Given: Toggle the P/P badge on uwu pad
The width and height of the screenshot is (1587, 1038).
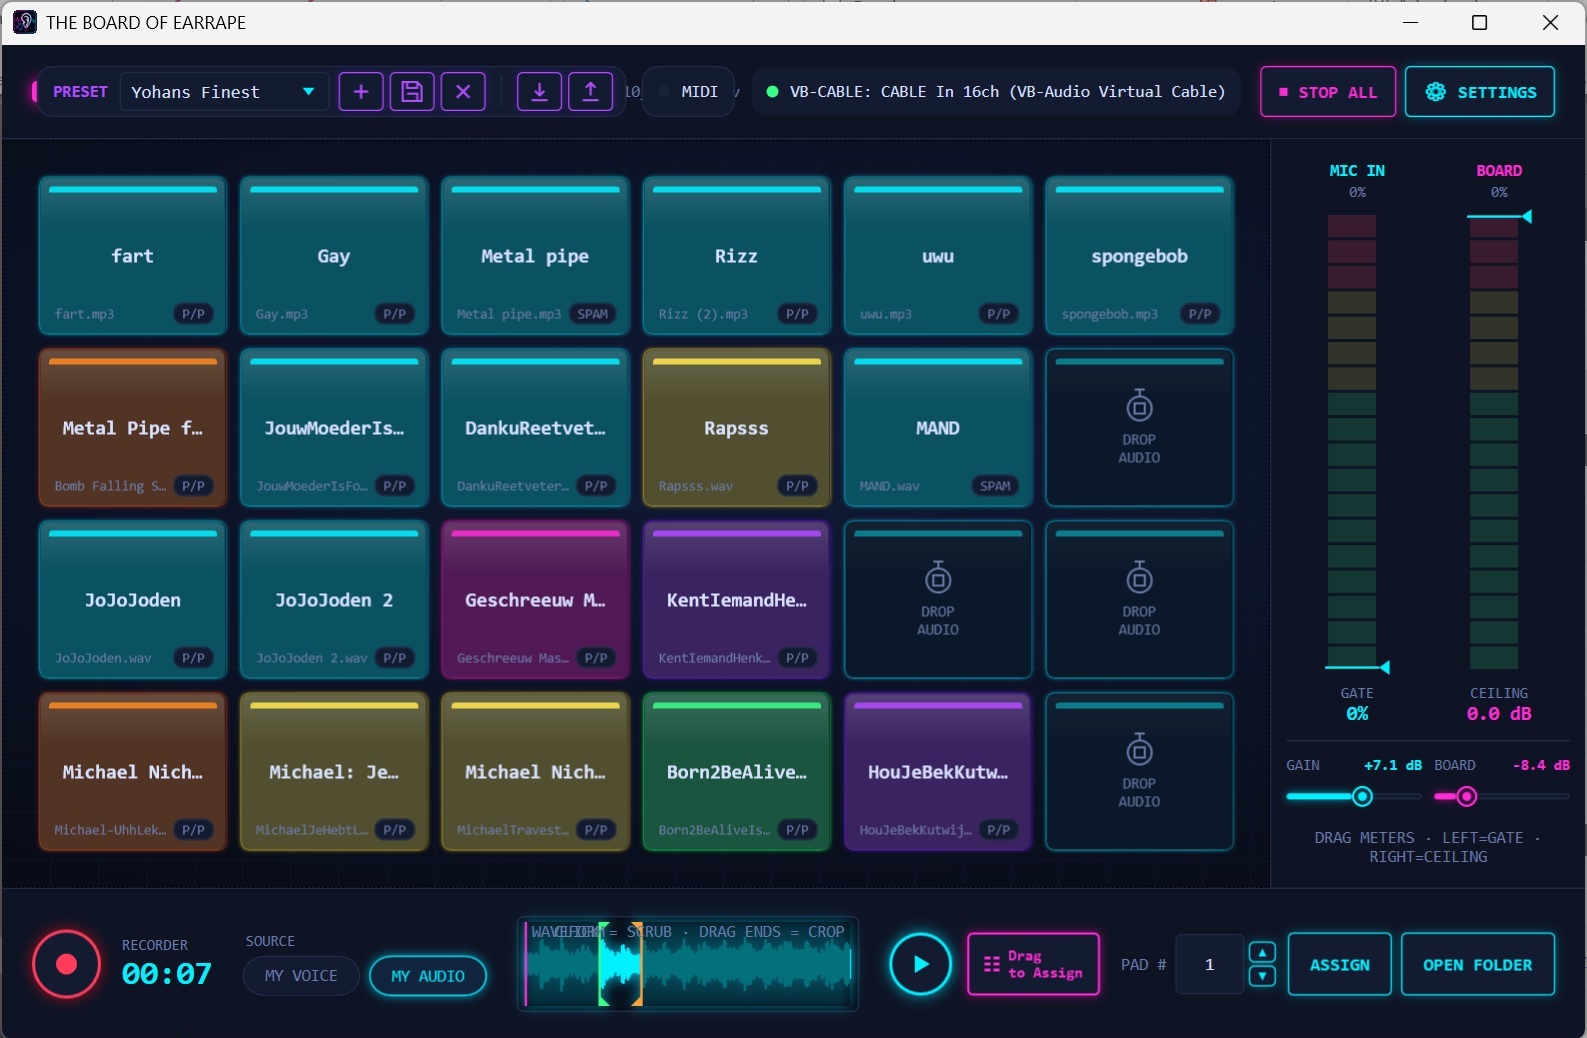Looking at the screenshot, I should [998, 314].
